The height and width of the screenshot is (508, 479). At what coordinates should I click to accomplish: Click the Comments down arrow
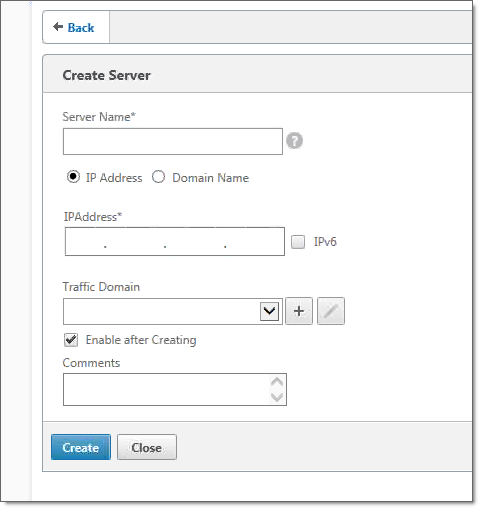[277, 397]
